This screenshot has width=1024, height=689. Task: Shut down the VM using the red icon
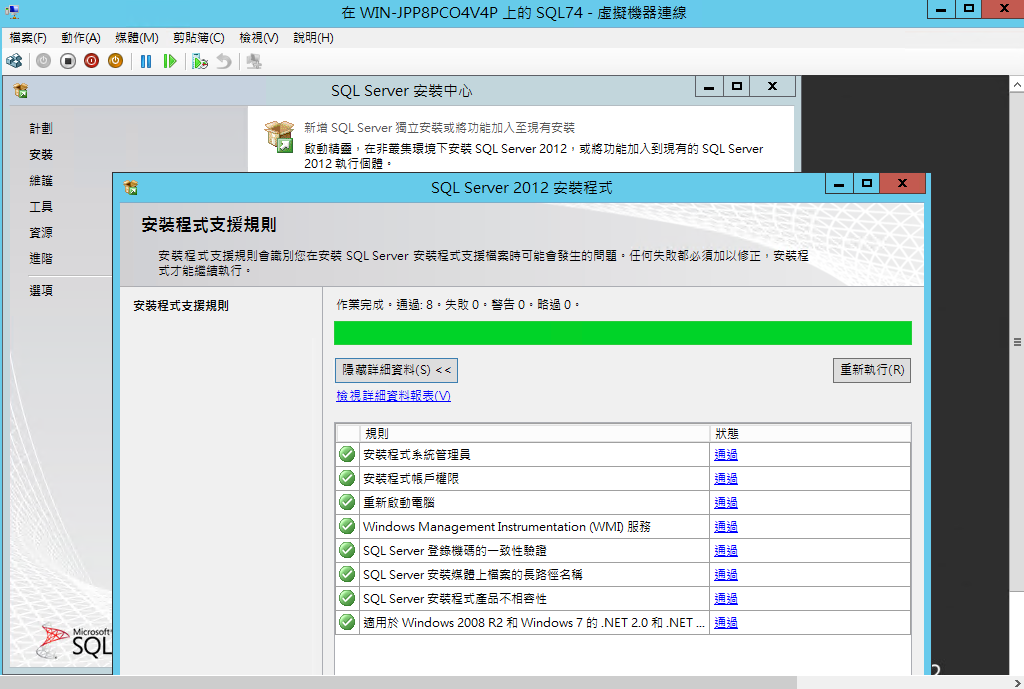click(91, 61)
